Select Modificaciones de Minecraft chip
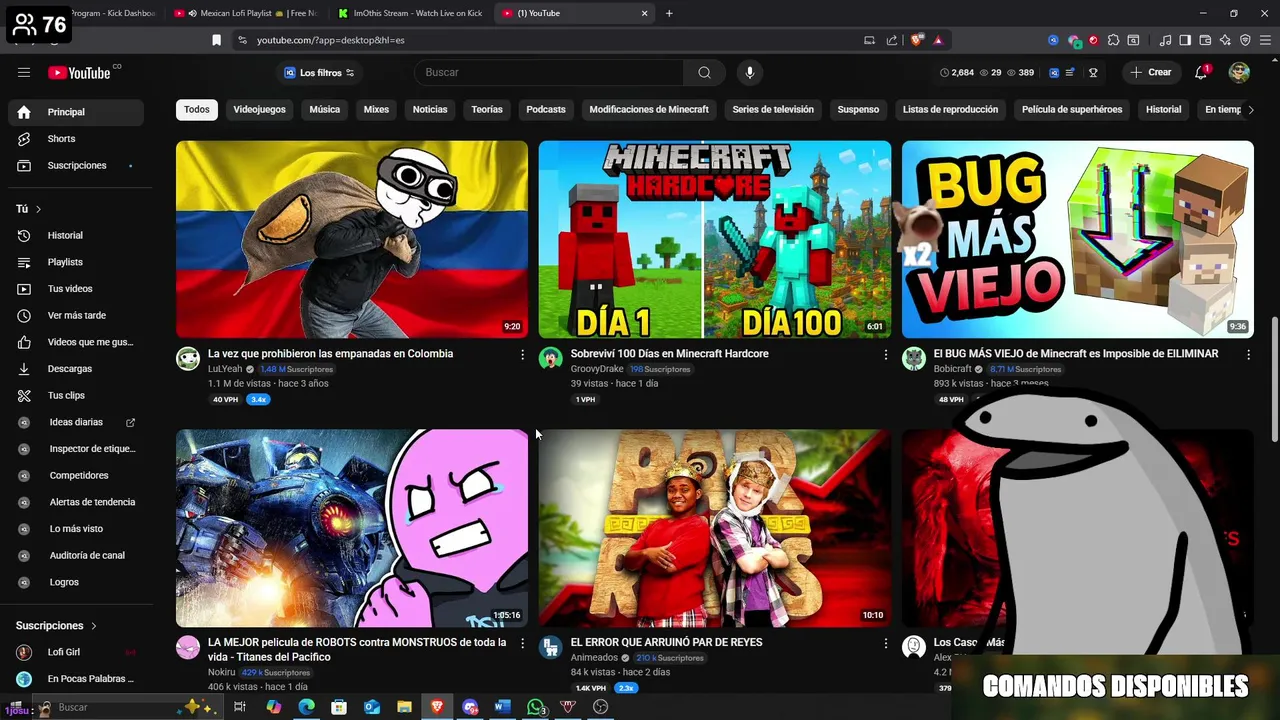This screenshot has height=720, width=1280. tap(649, 109)
